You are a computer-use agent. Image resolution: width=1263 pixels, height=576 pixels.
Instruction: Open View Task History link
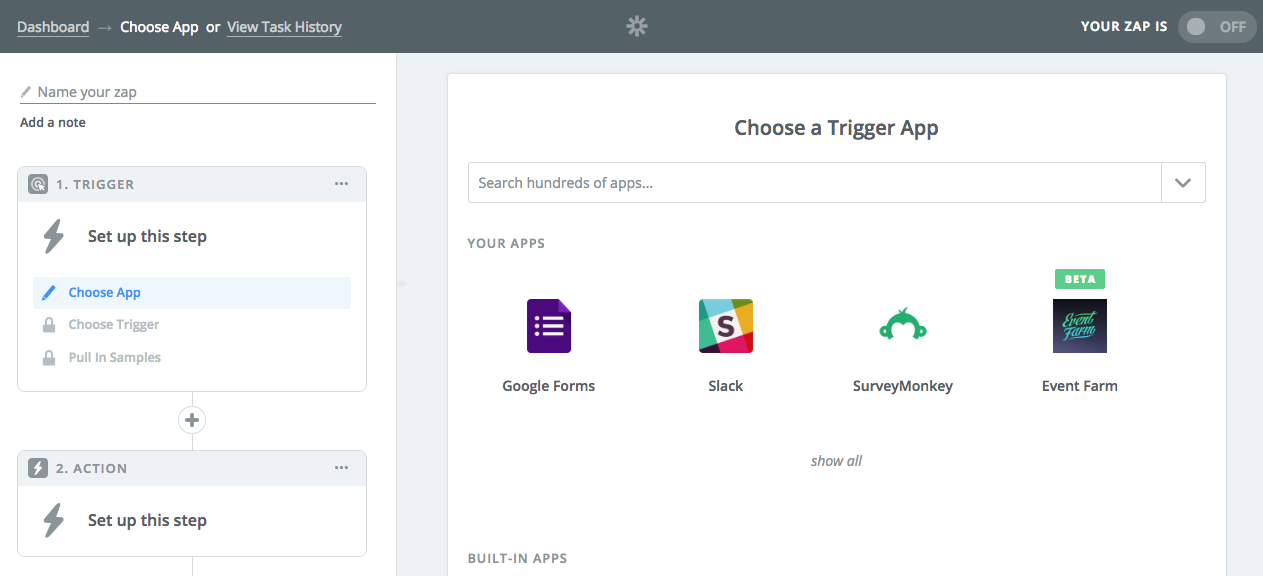(285, 27)
